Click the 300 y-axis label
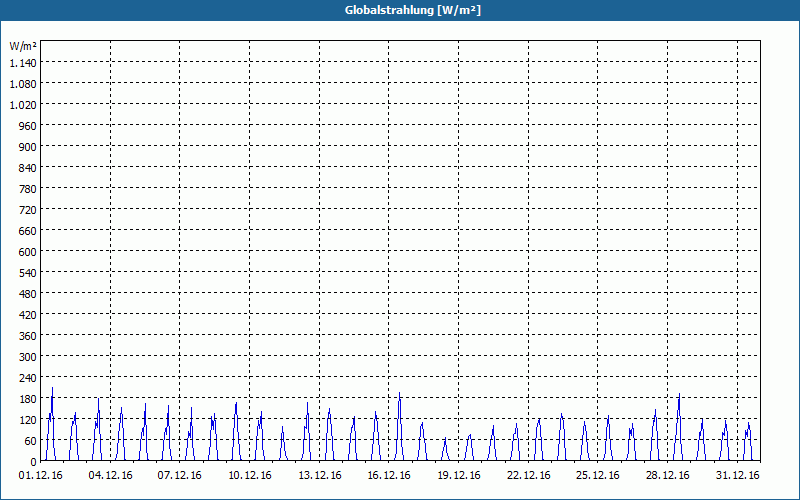The image size is (800, 500). [28, 357]
